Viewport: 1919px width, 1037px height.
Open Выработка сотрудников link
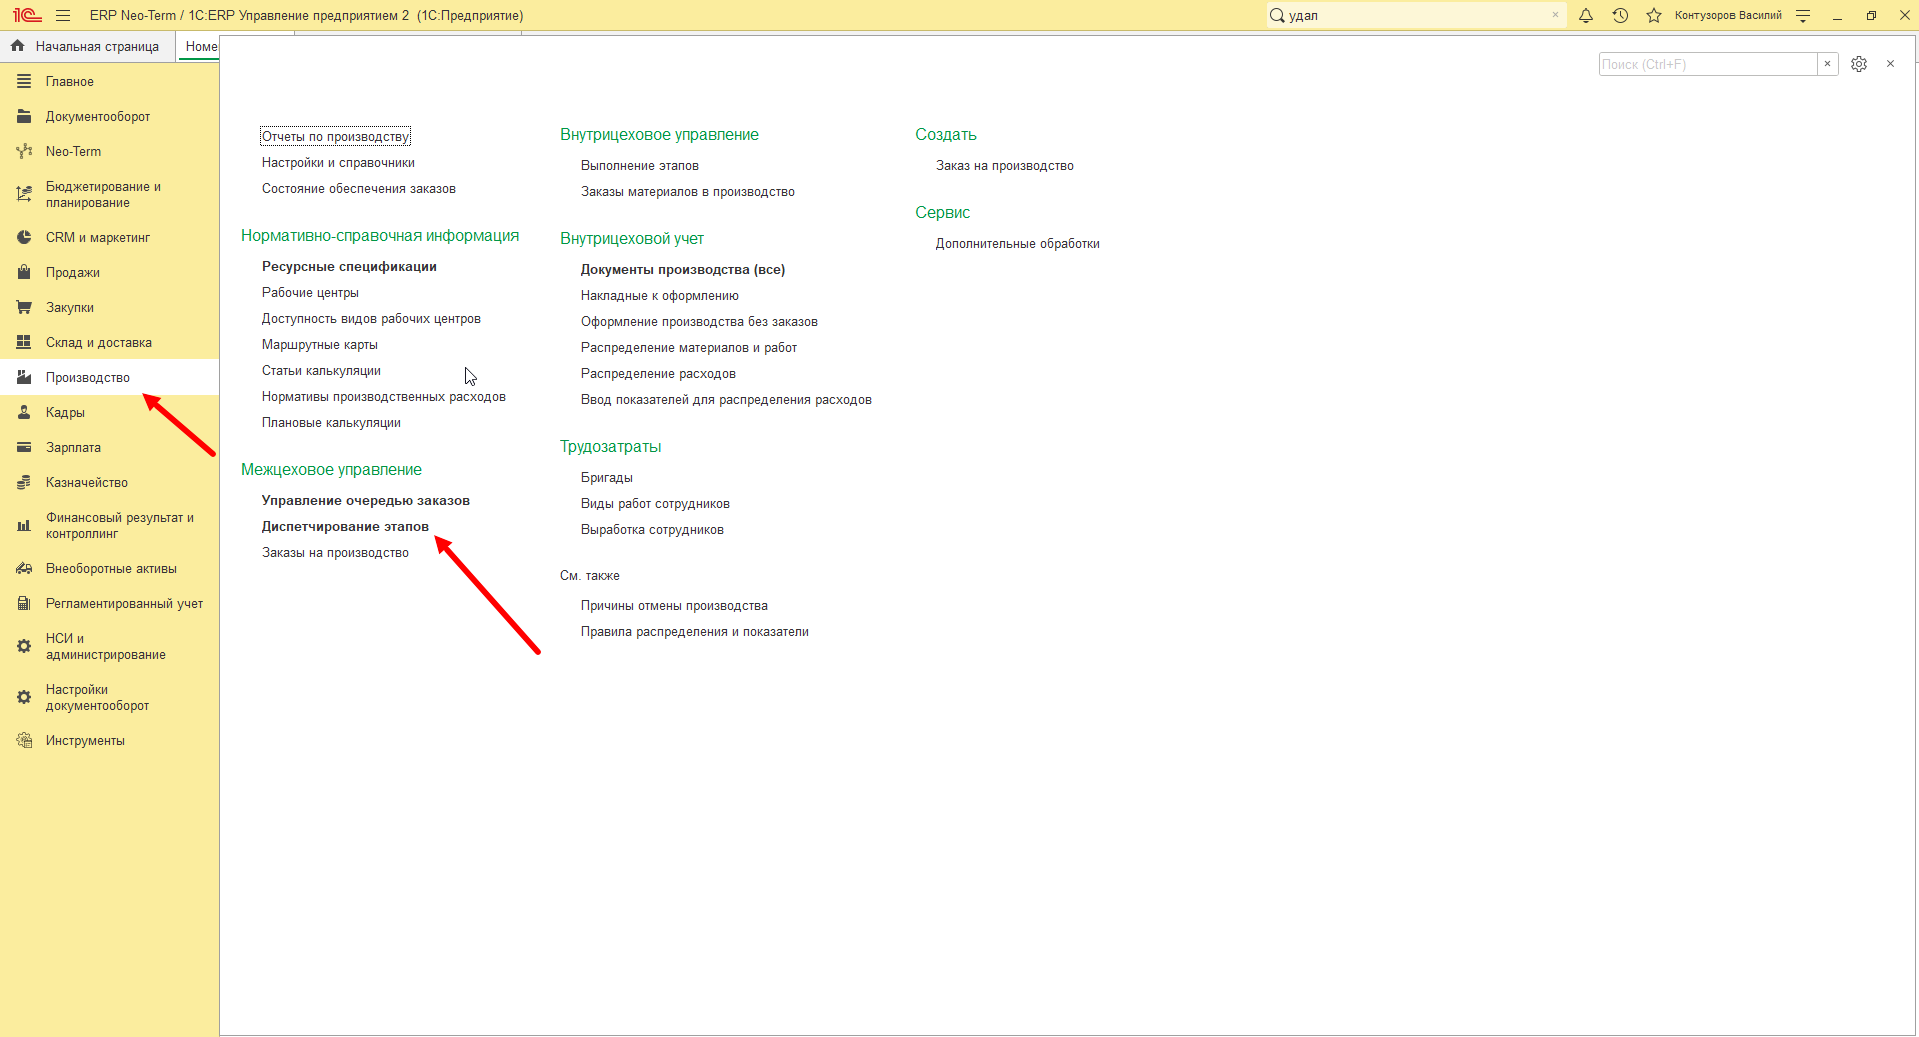(x=652, y=530)
